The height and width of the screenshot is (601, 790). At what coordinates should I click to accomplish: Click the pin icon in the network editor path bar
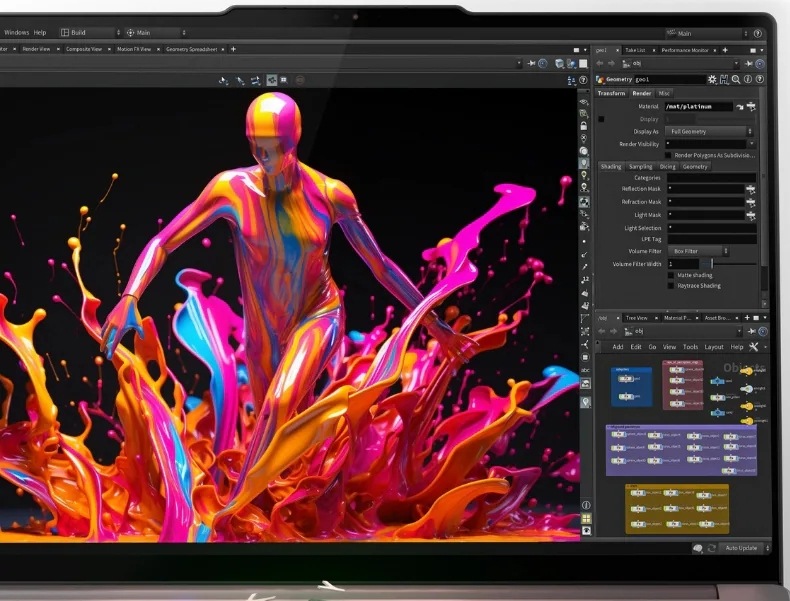(x=752, y=331)
